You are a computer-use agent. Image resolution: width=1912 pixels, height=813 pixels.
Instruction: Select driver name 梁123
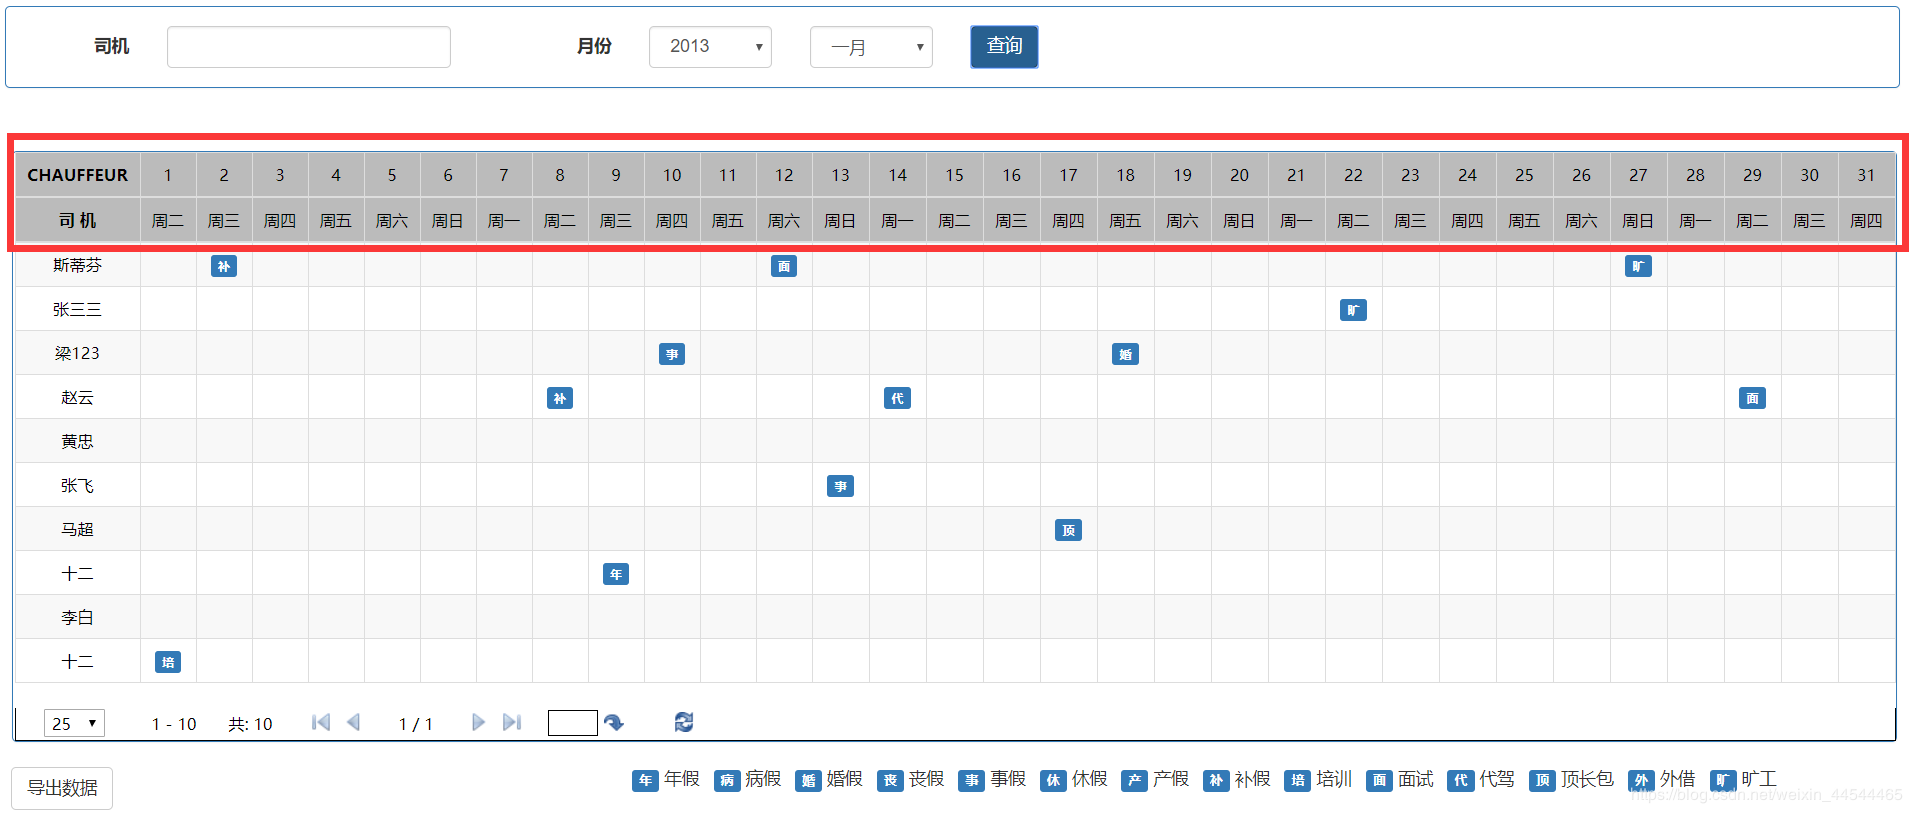coord(78,353)
